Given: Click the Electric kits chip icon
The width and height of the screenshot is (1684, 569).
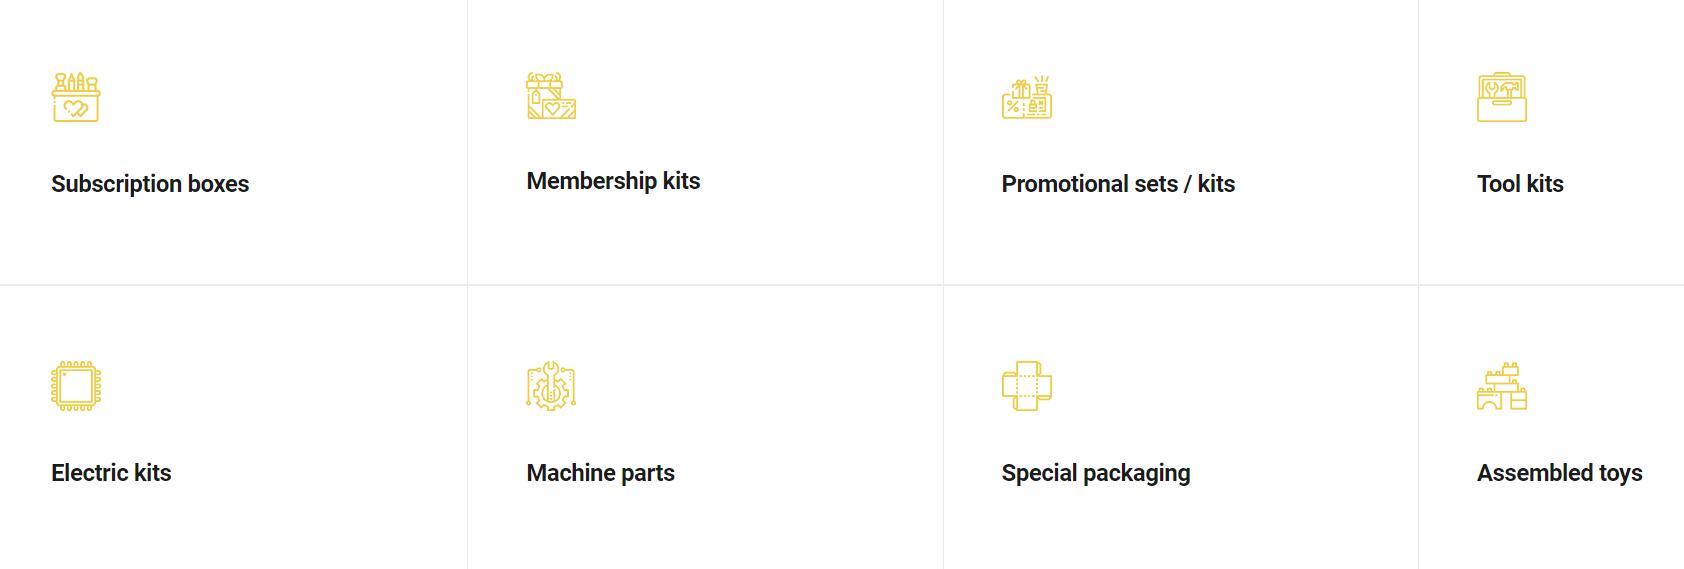Looking at the screenshot, I should (76, 386).
